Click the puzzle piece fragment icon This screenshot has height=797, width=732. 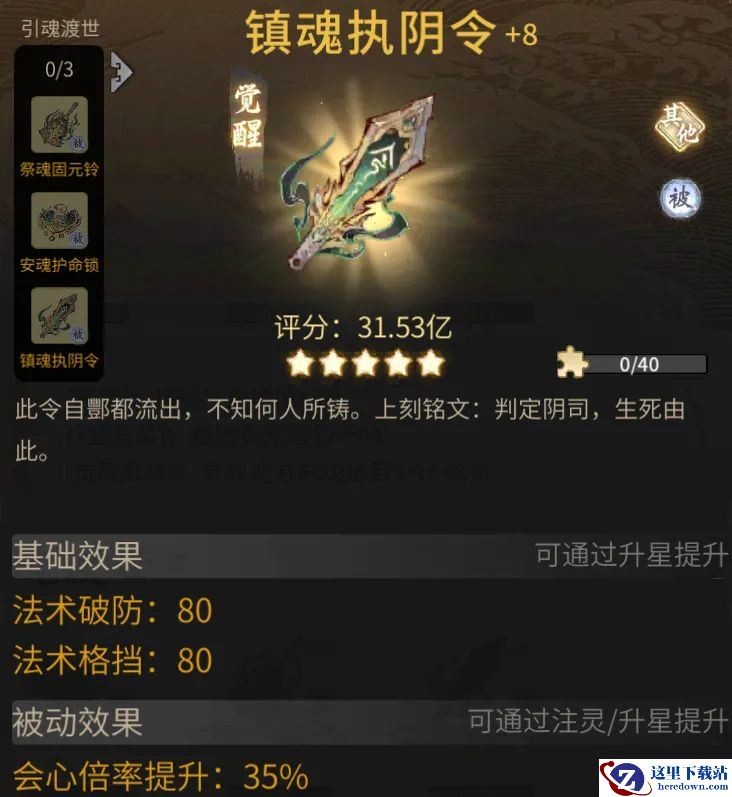pos(572,362)
